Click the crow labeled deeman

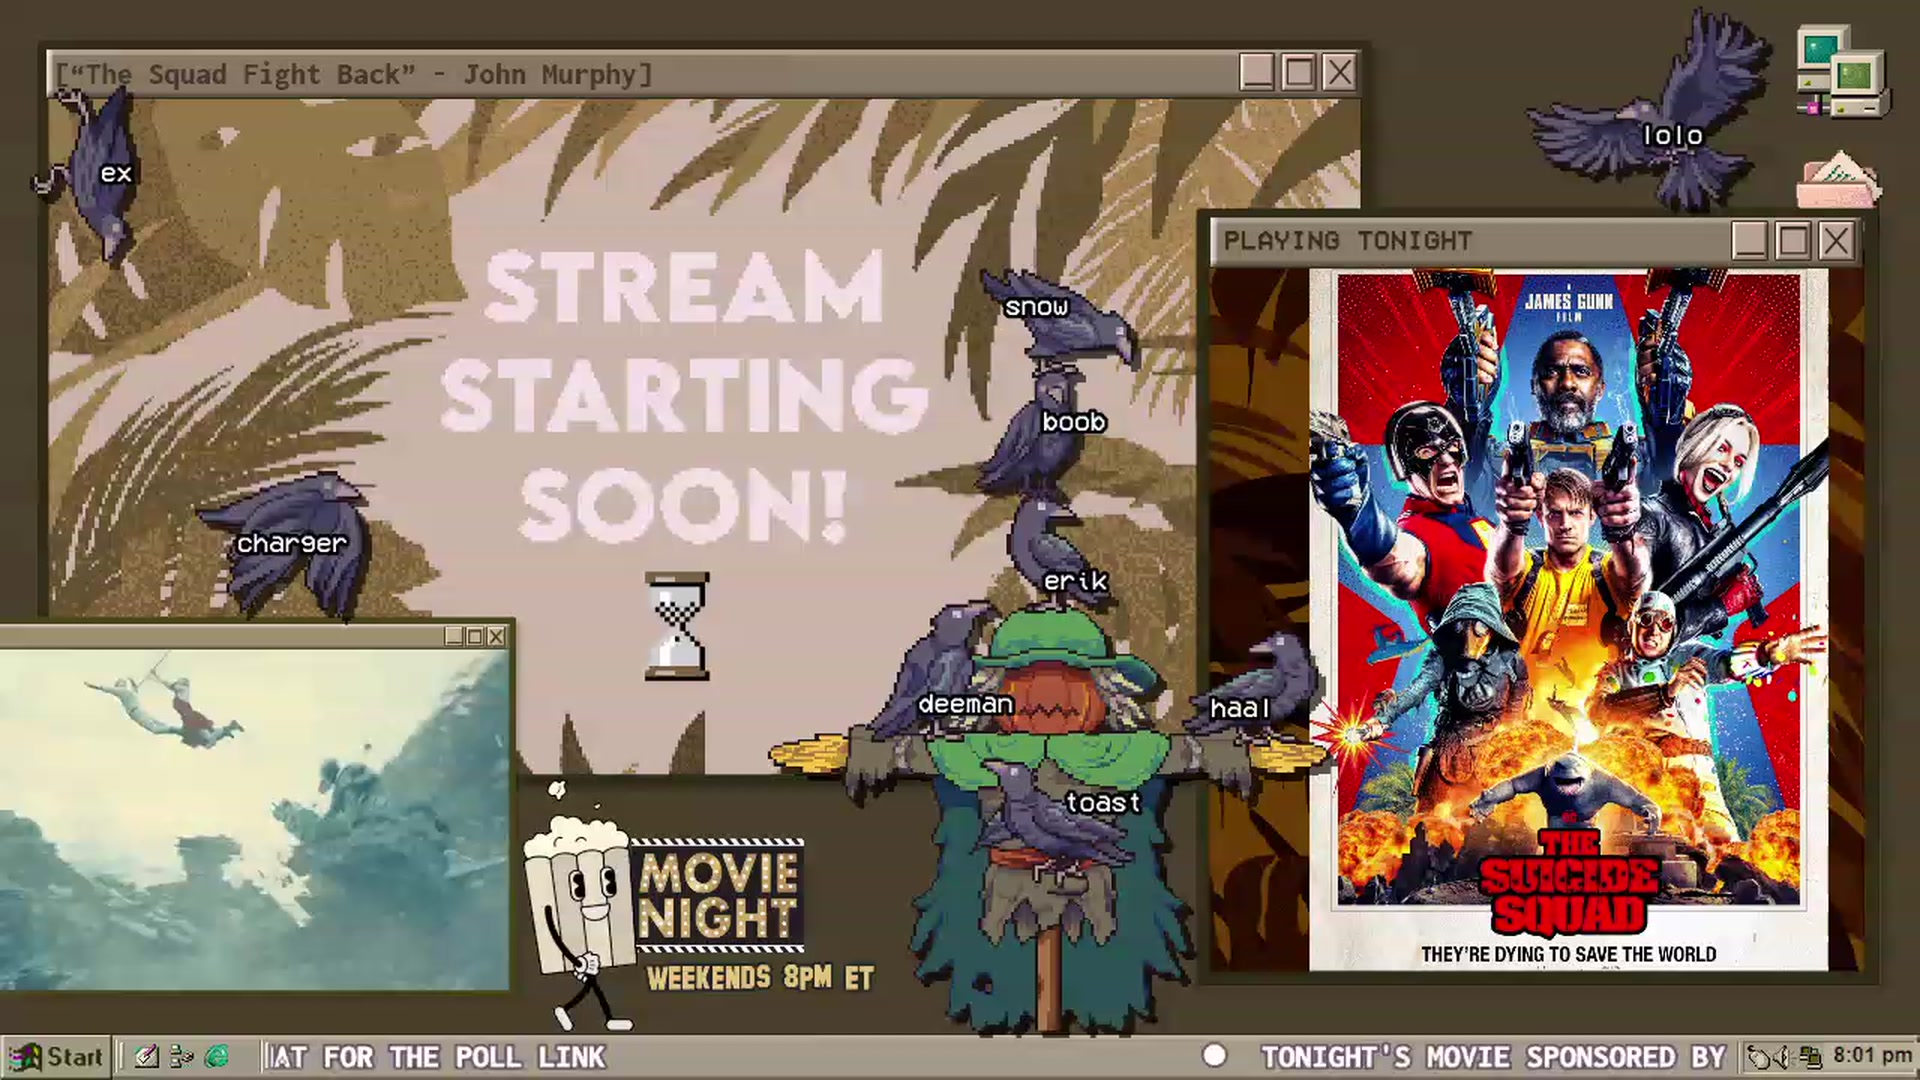tap(935, 670)
